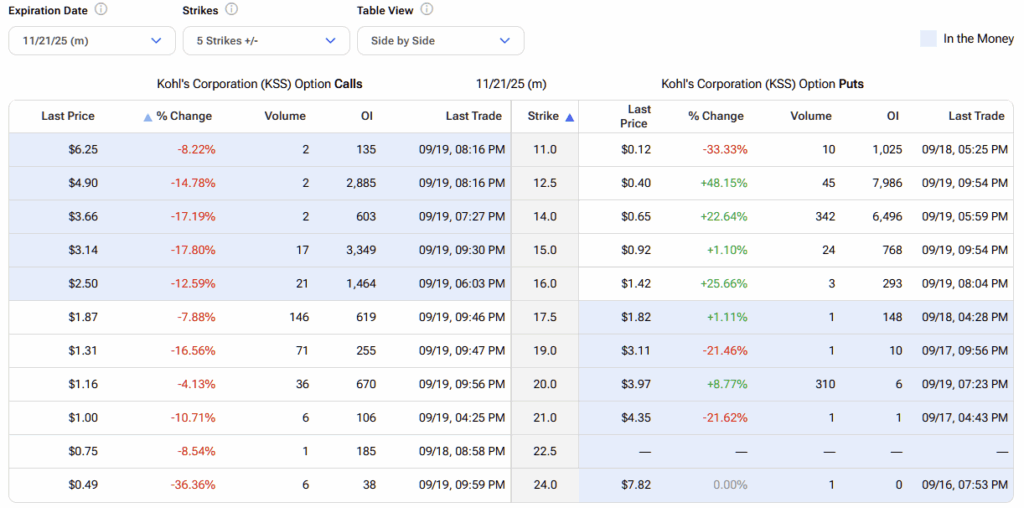Sort calls by Last Trade header
This screenshot has height=508, width=1024.
(x=473, y=116)
